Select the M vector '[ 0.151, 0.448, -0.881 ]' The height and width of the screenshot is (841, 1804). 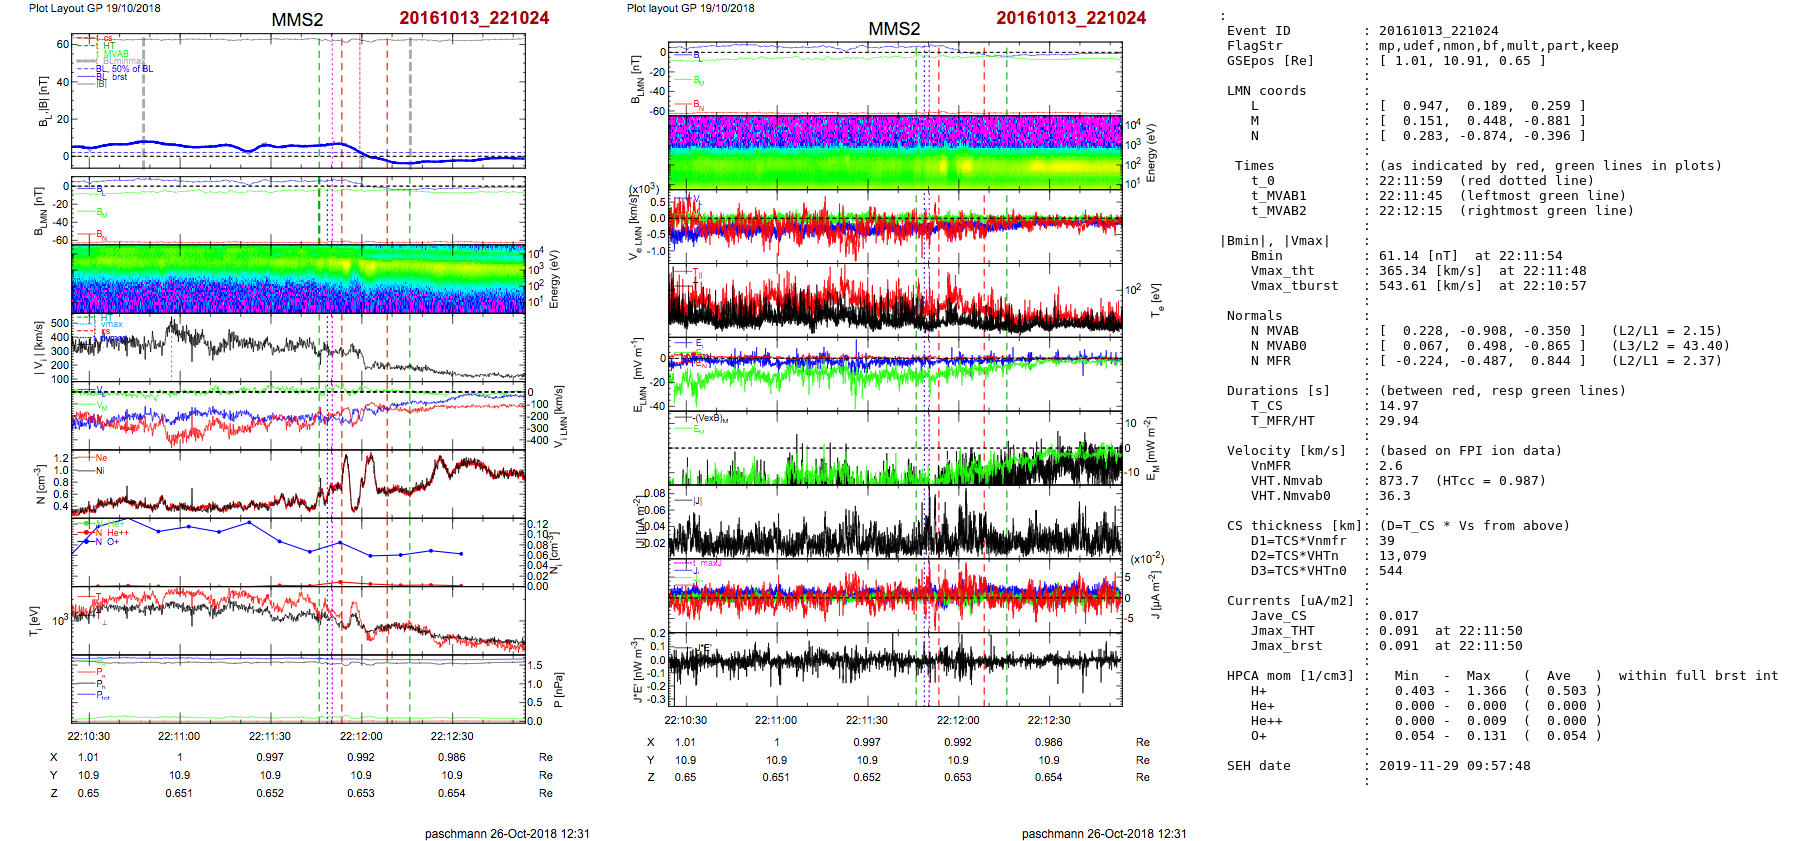point(1482,121)
